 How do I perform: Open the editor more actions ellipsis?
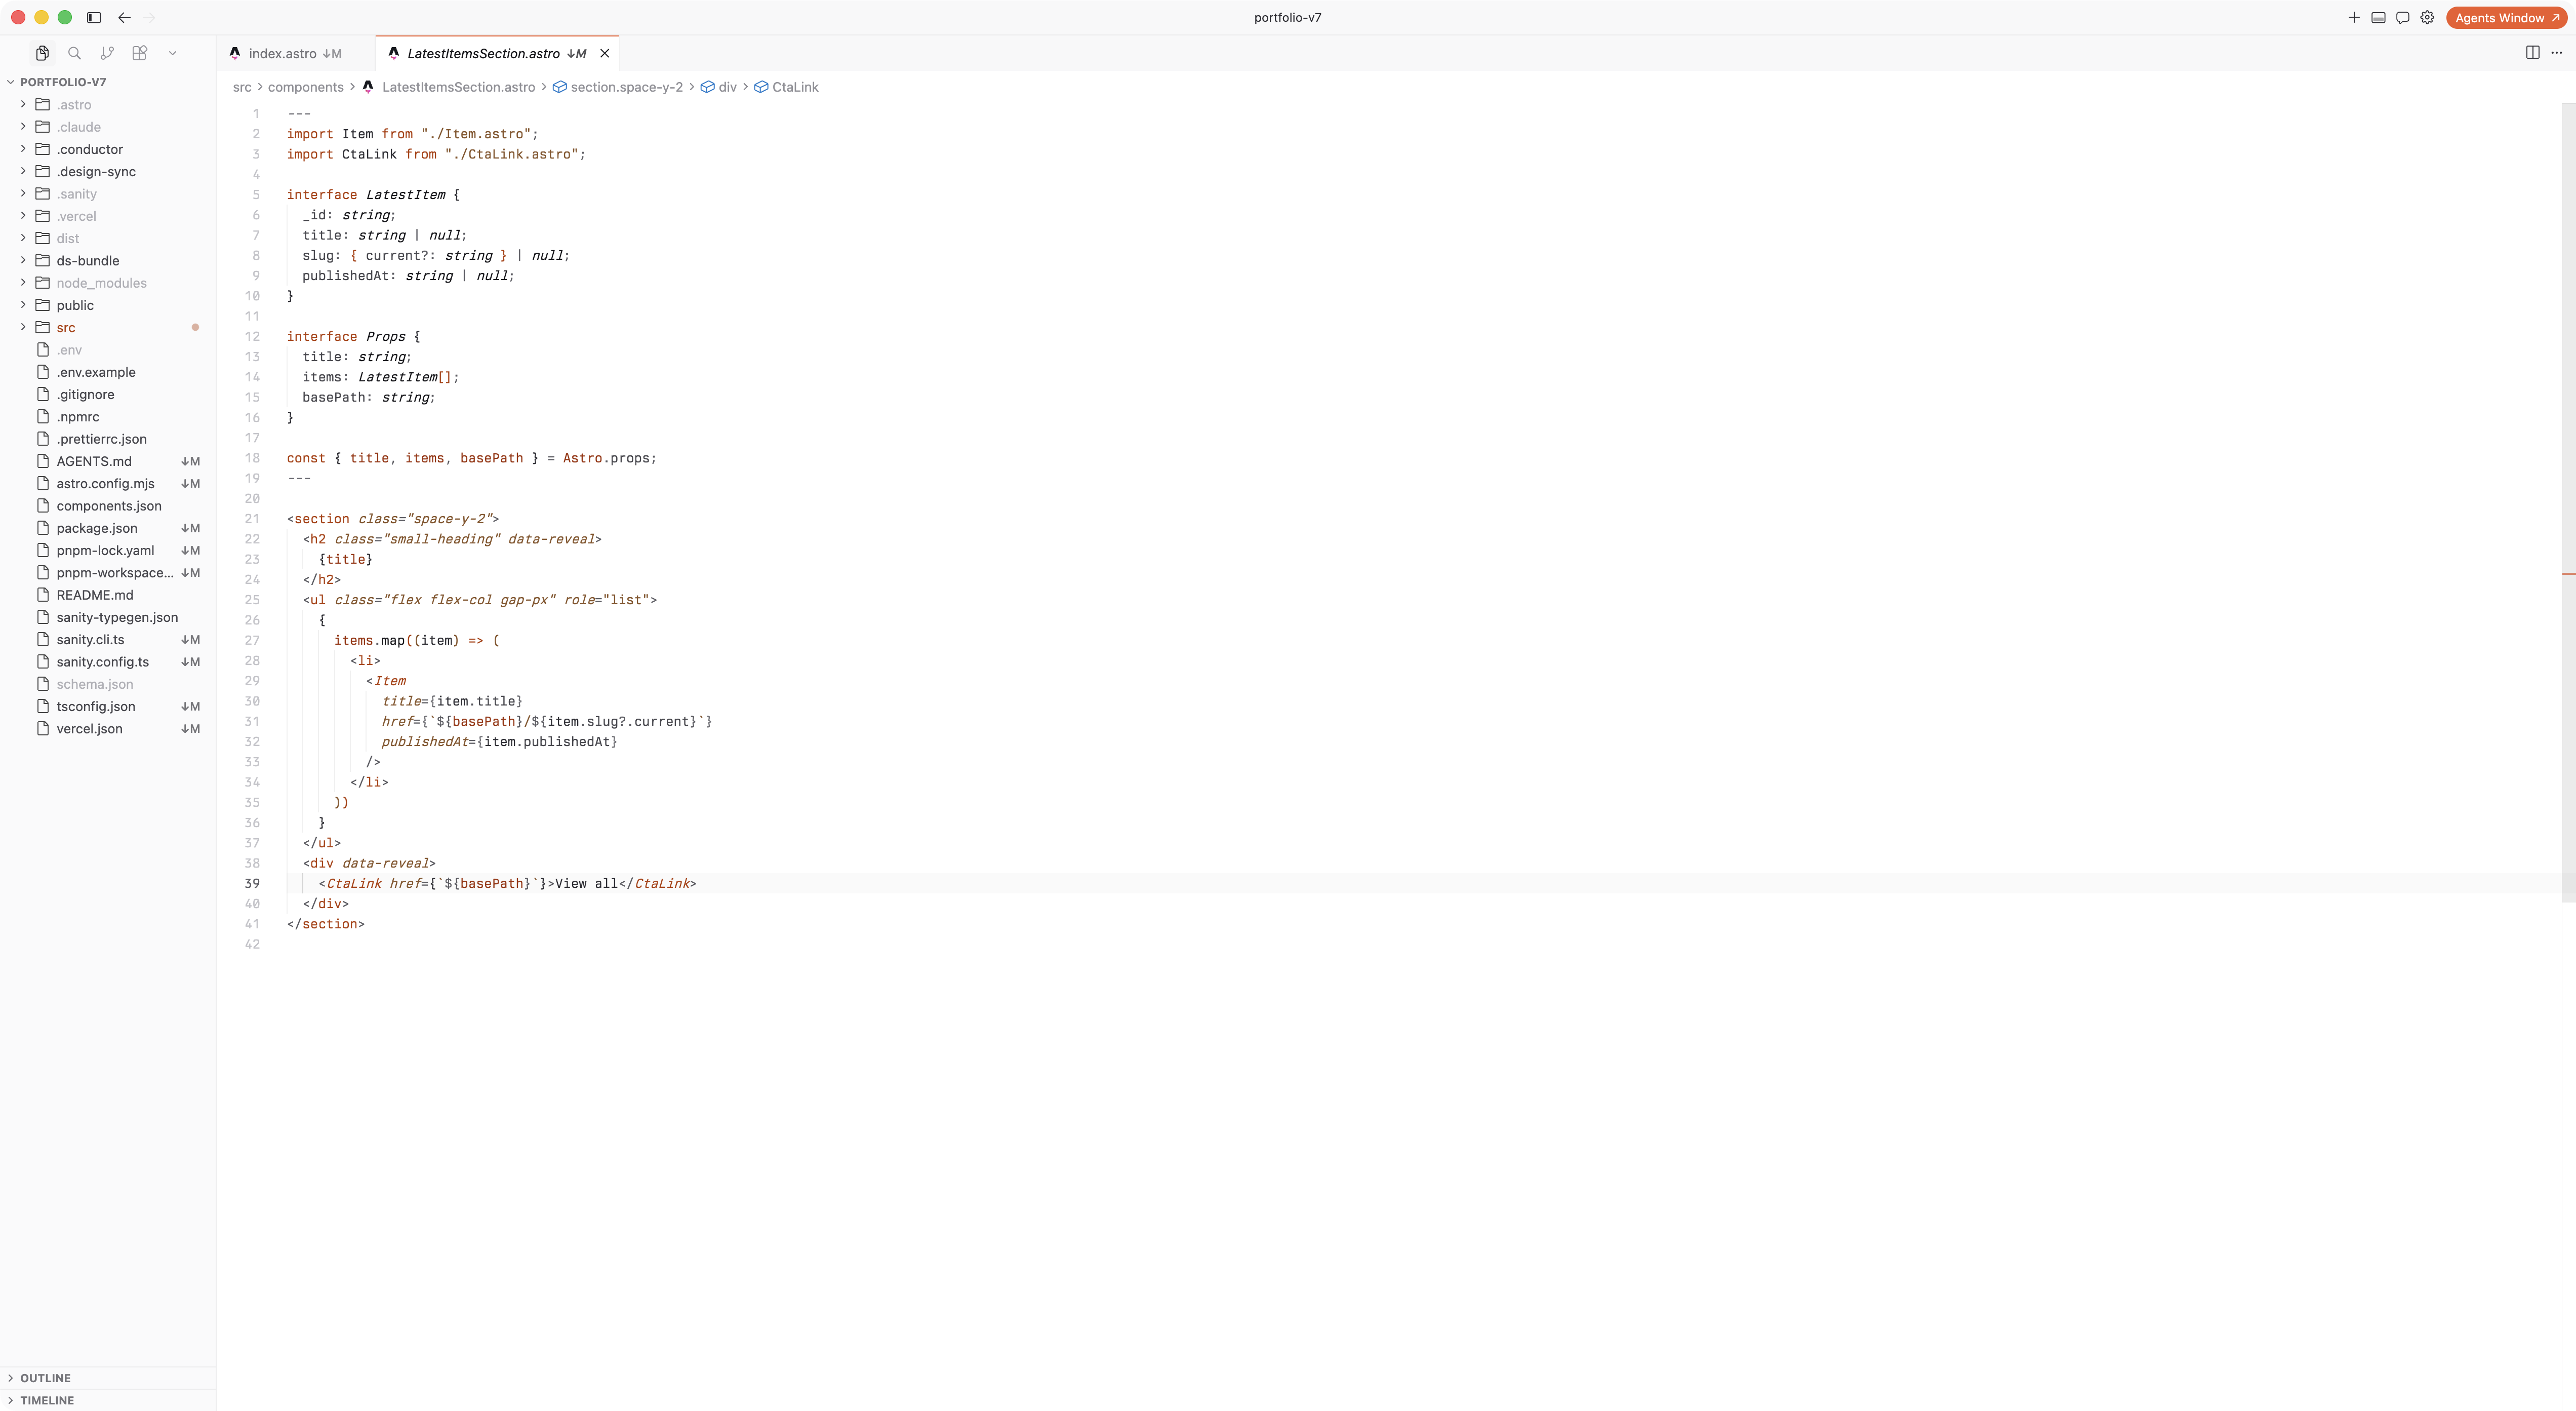coord(2556,53)
